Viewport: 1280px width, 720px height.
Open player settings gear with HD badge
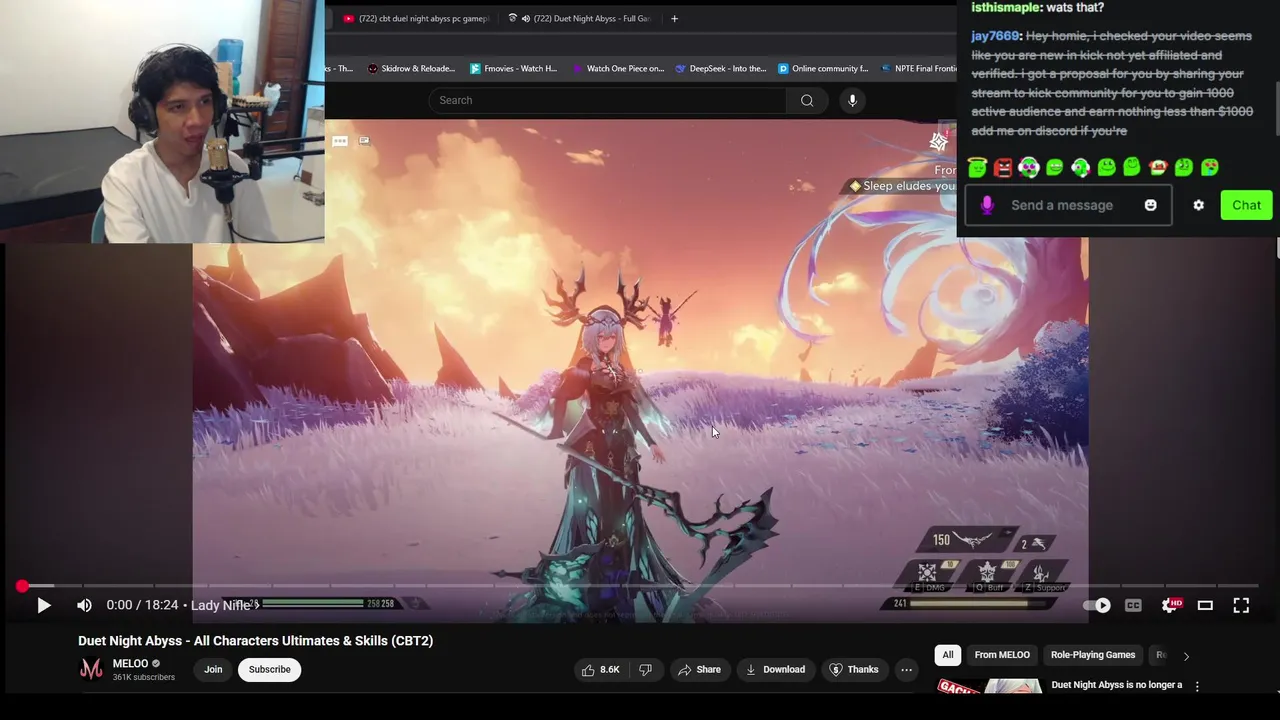pos(1170,605)
